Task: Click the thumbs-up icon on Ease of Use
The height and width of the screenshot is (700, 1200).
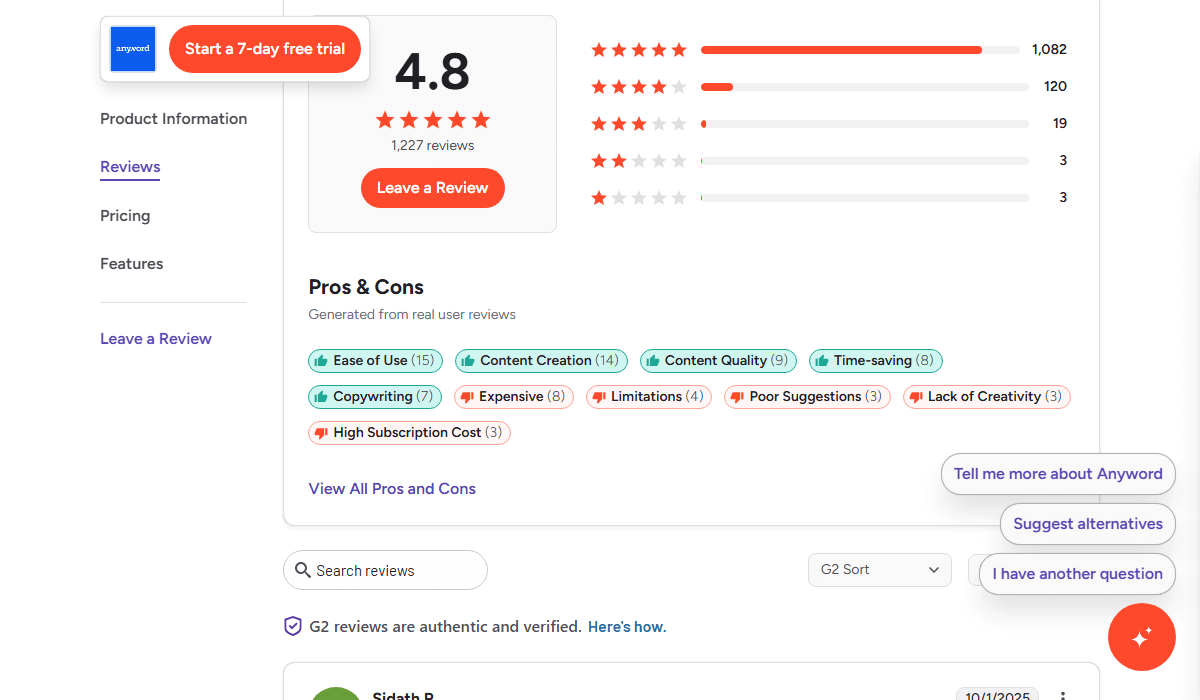Action: [319, 360]
